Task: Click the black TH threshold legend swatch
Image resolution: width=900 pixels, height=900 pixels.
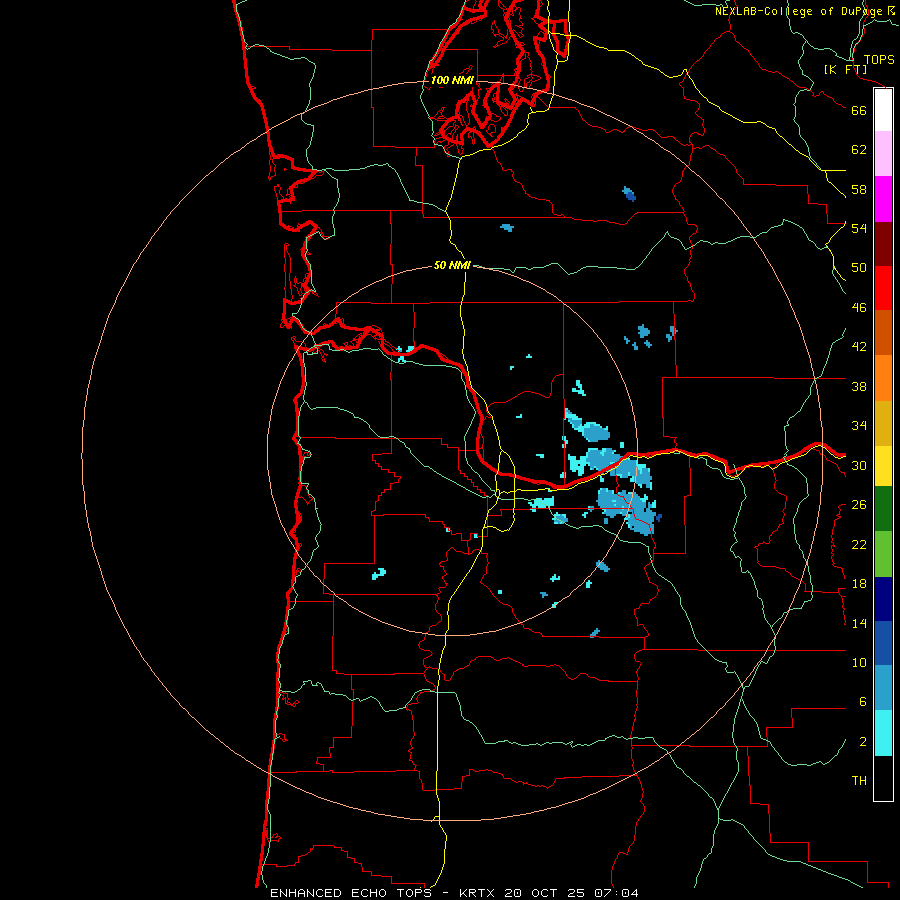Action: 883,778
